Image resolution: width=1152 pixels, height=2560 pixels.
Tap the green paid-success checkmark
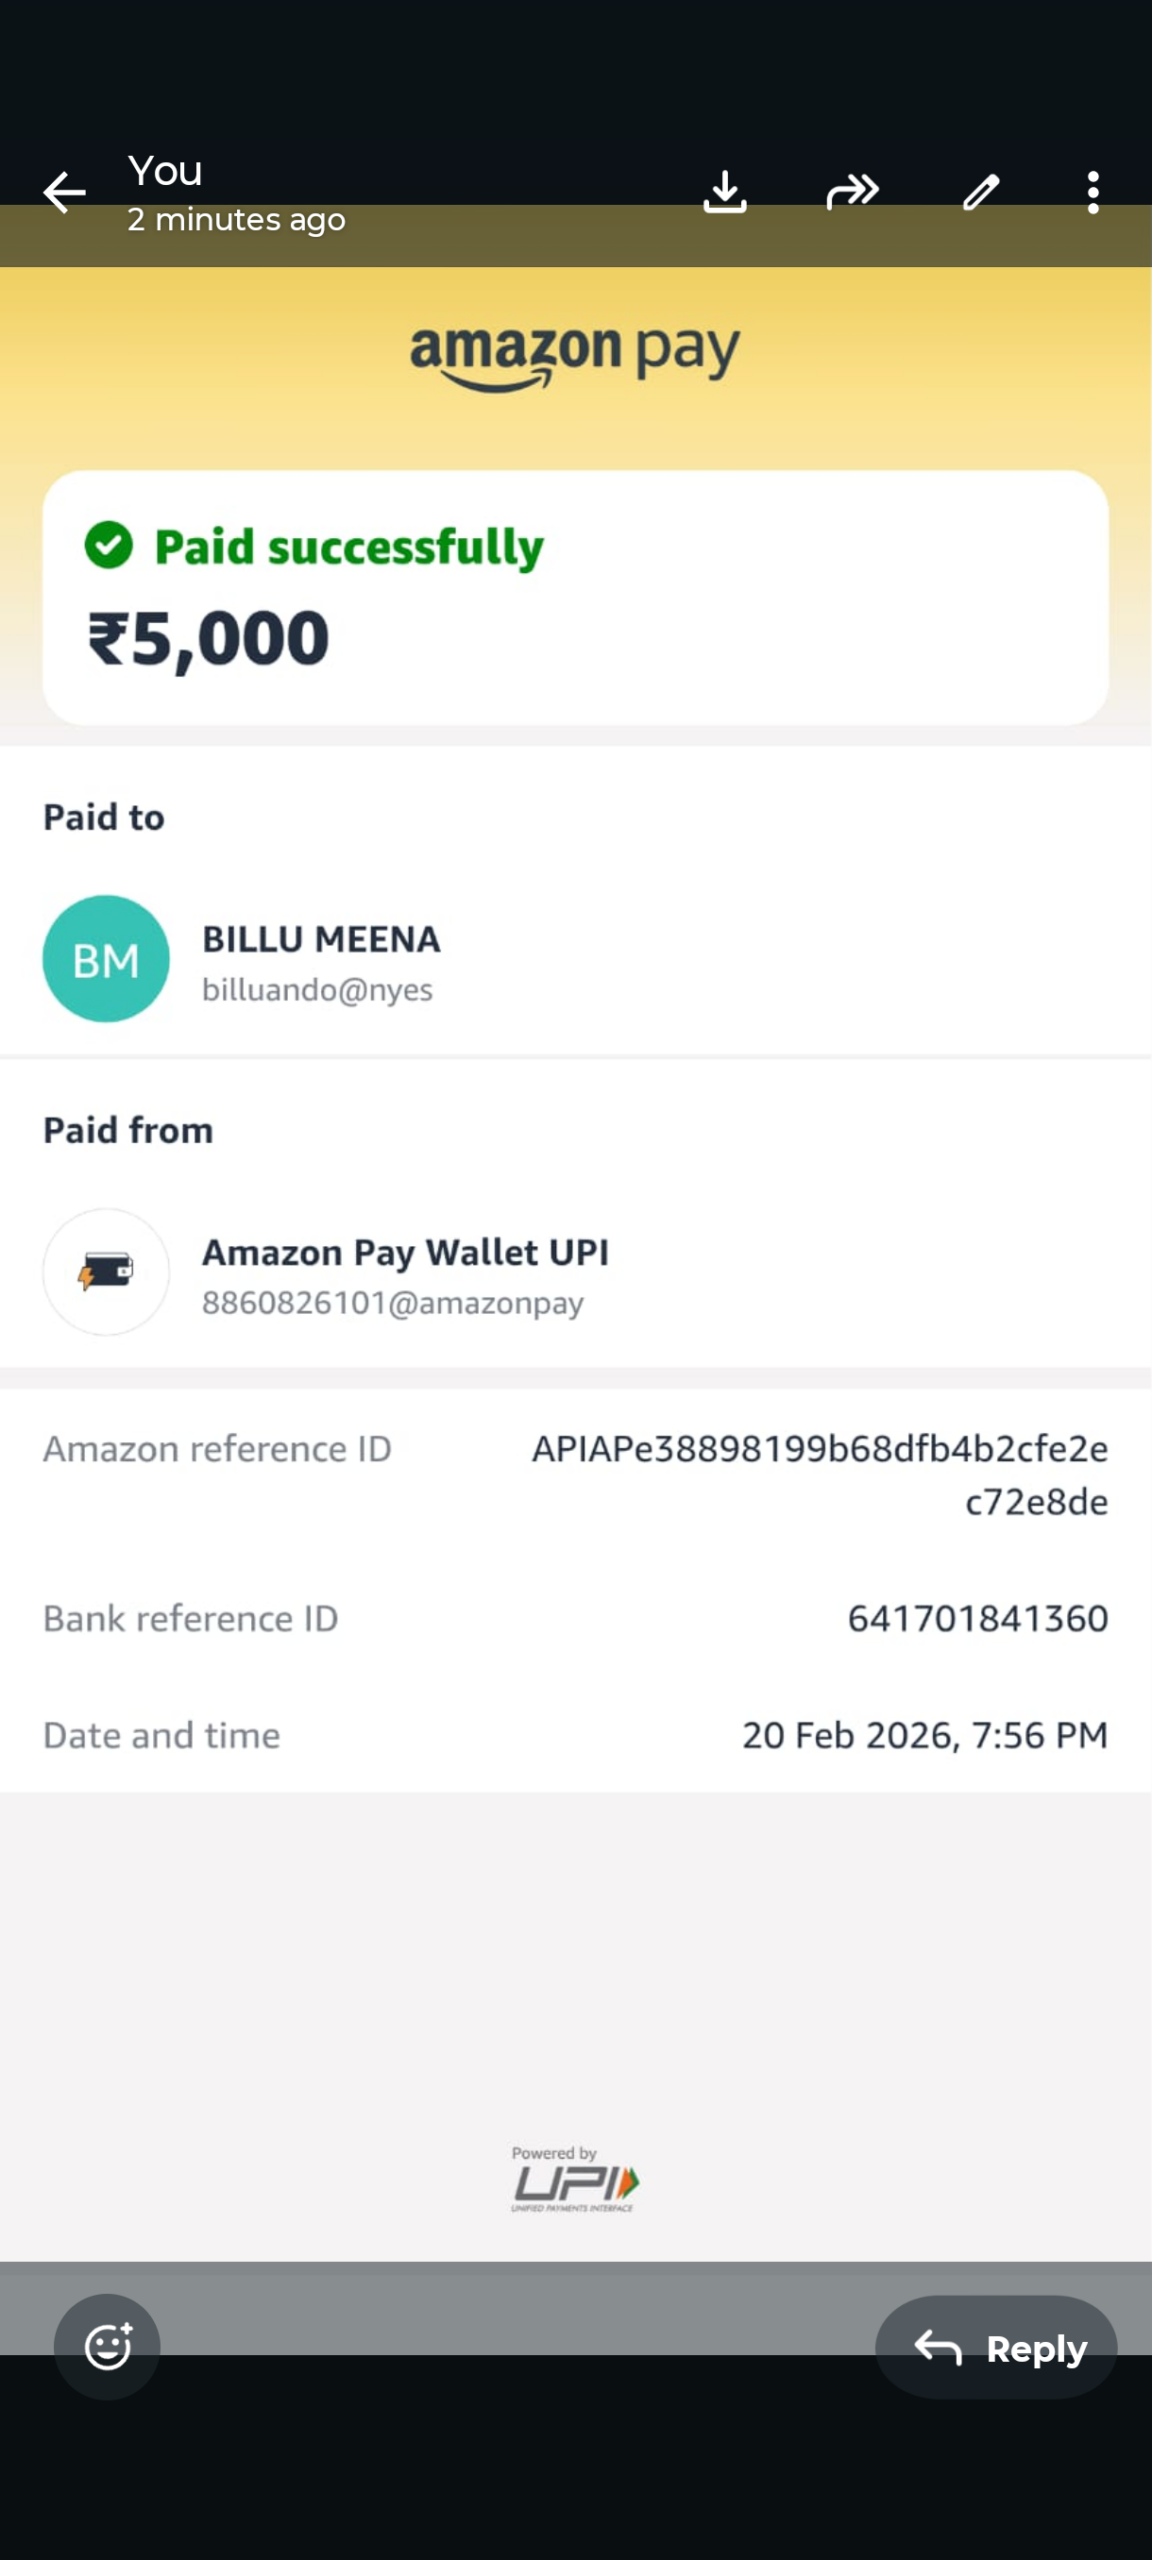(x=109, y=546)
